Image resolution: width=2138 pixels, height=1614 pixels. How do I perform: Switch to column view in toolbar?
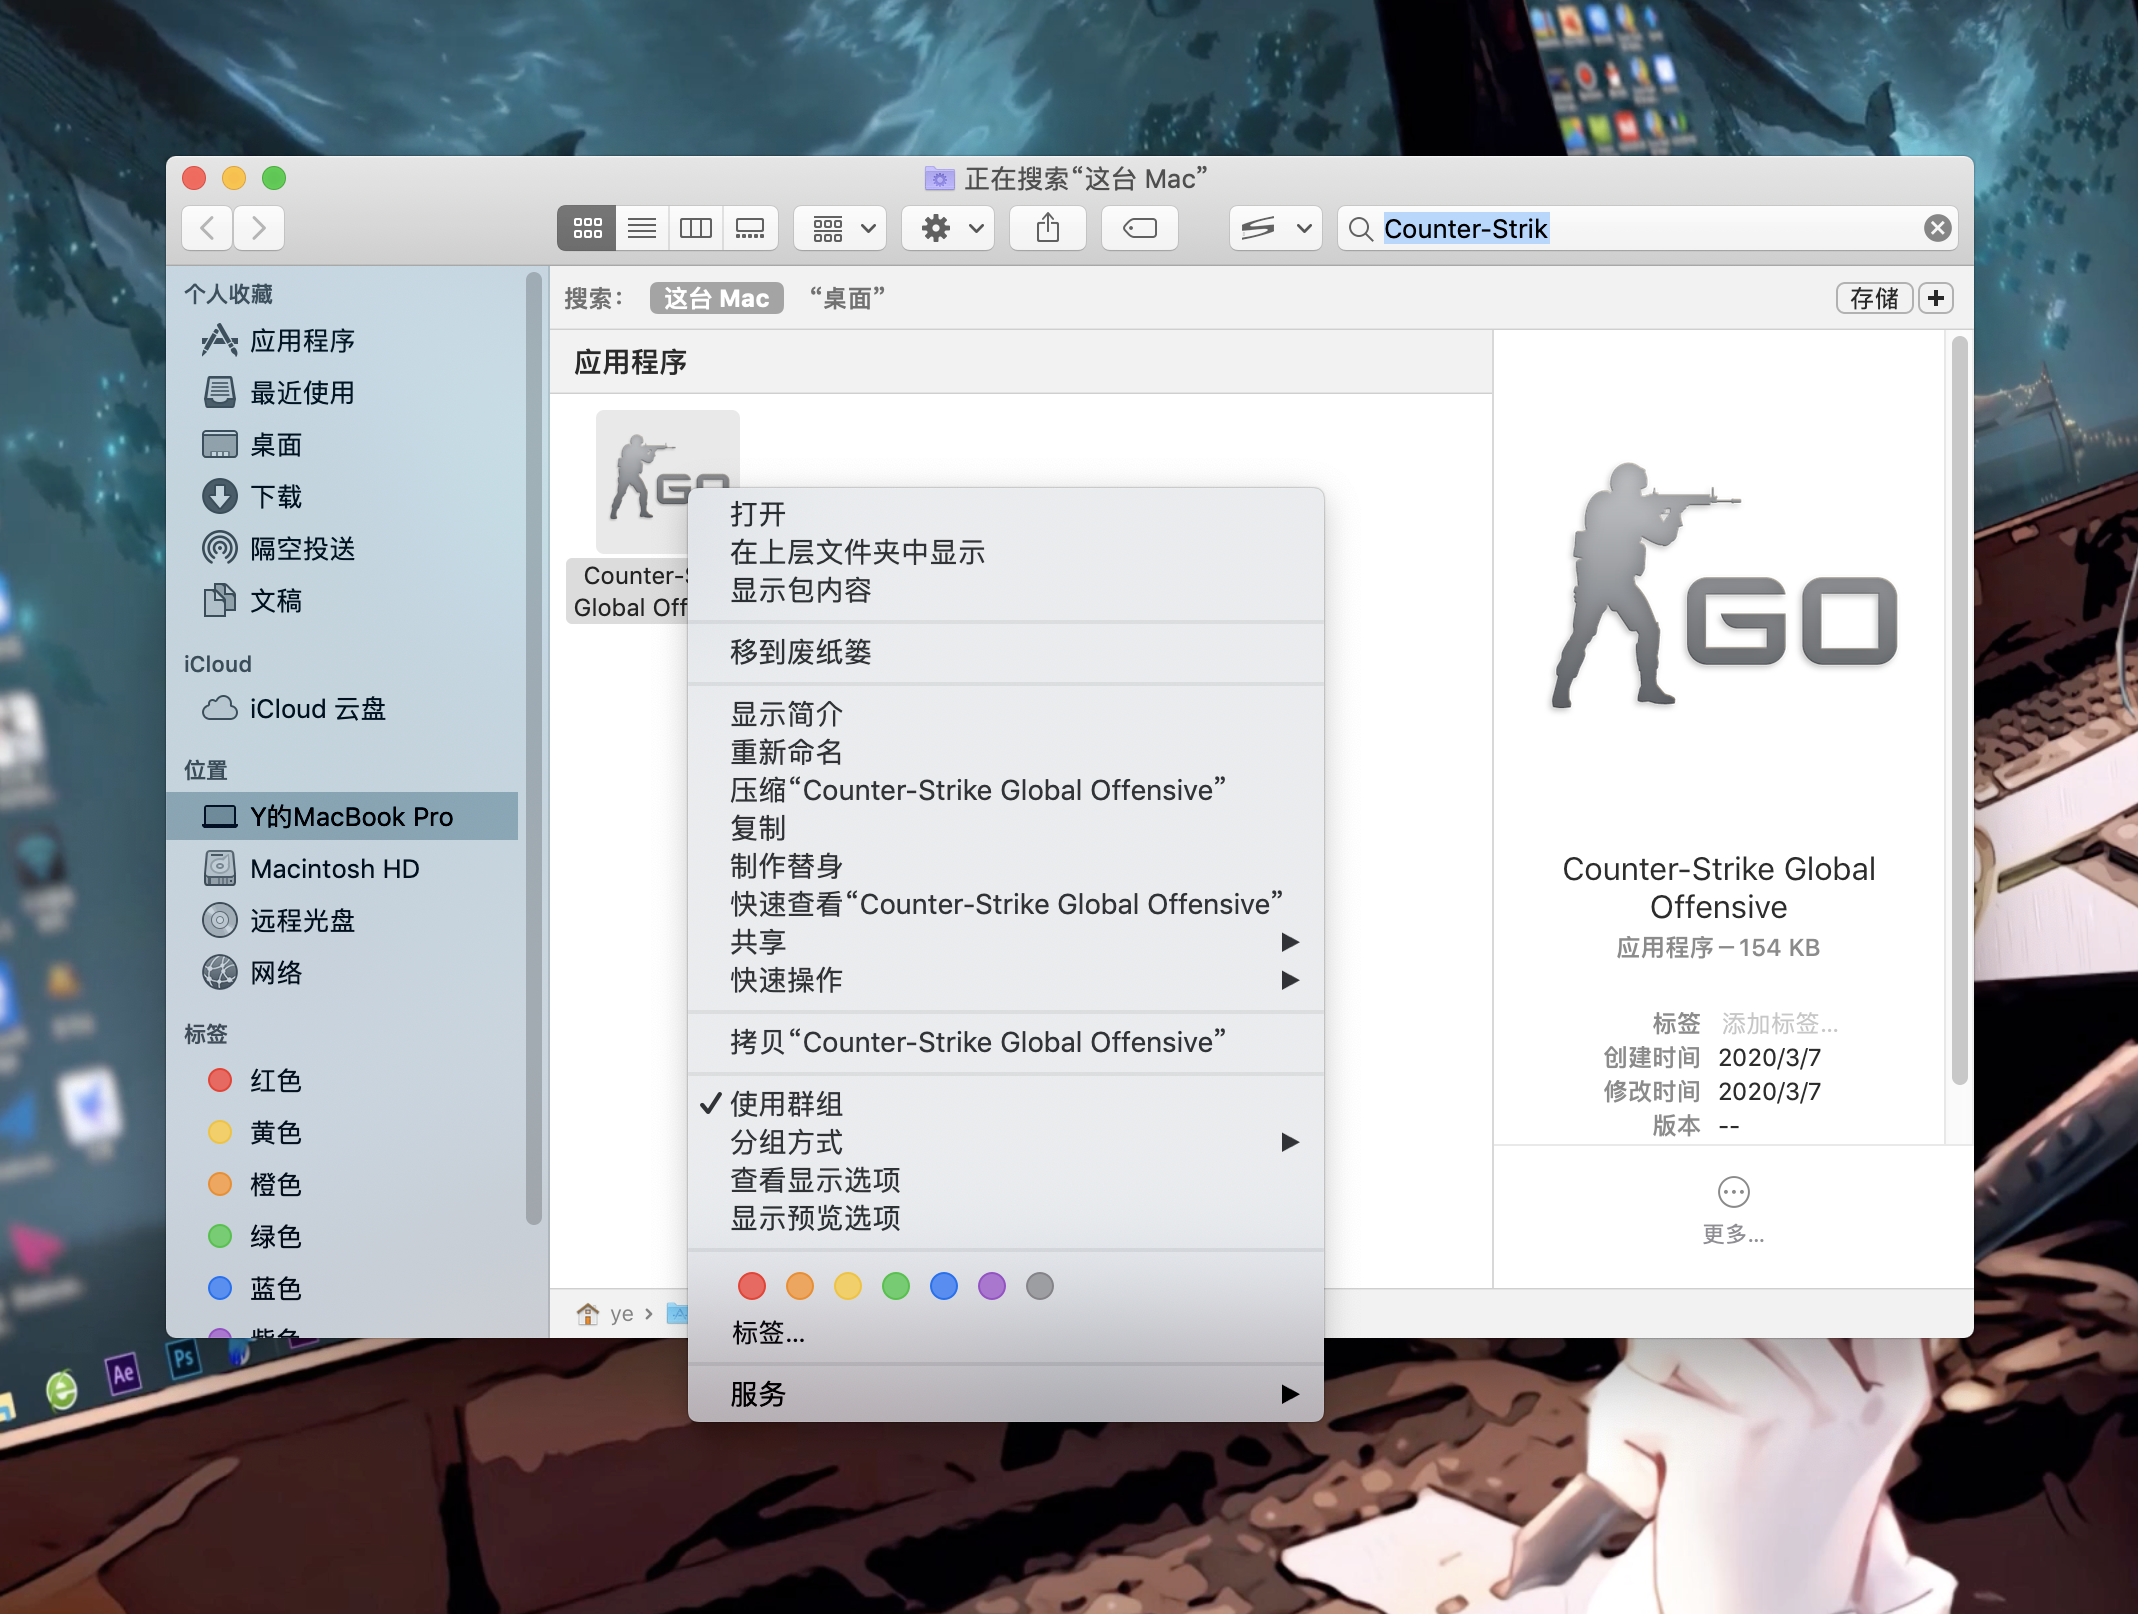point(696,229)
